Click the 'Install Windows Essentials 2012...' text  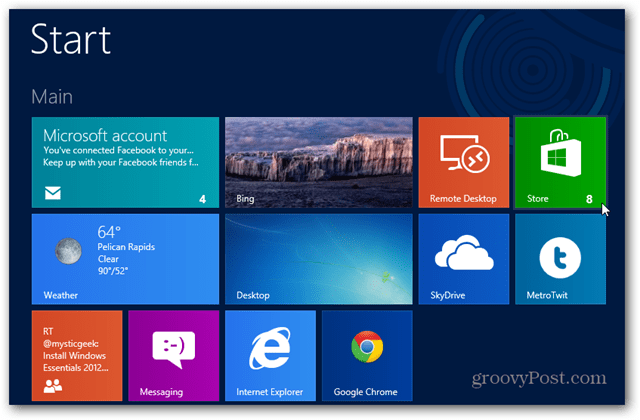click(76, 362)
